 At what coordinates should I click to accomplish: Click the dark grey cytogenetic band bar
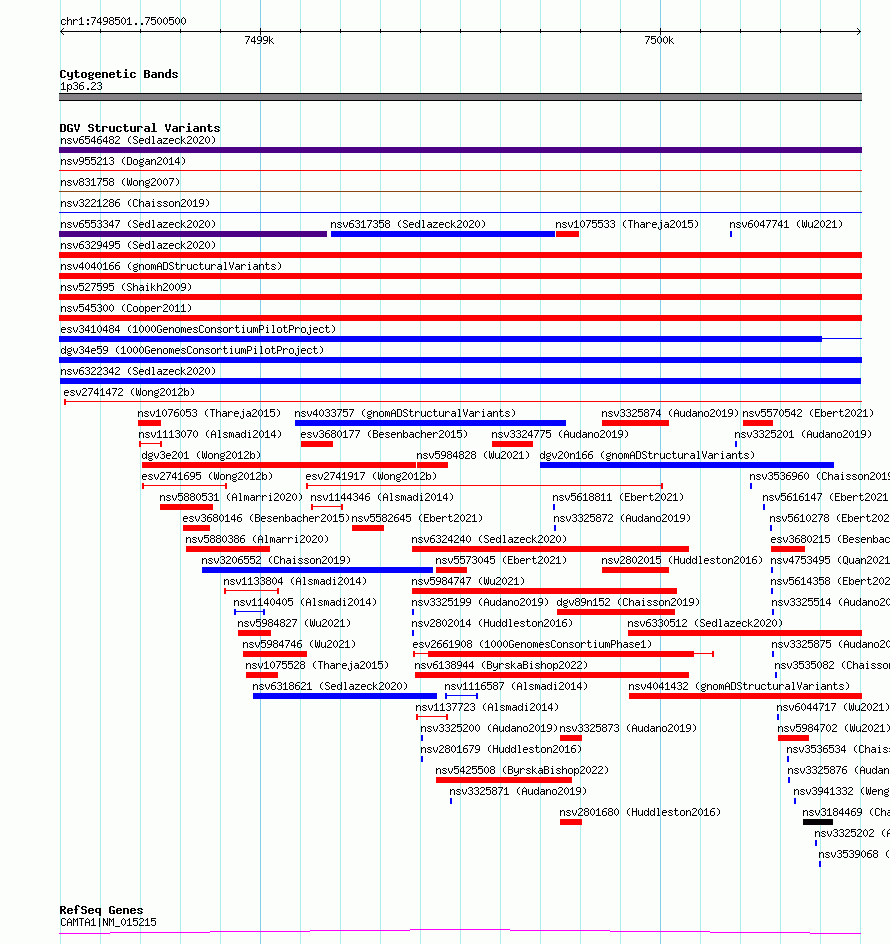point(461,97)
